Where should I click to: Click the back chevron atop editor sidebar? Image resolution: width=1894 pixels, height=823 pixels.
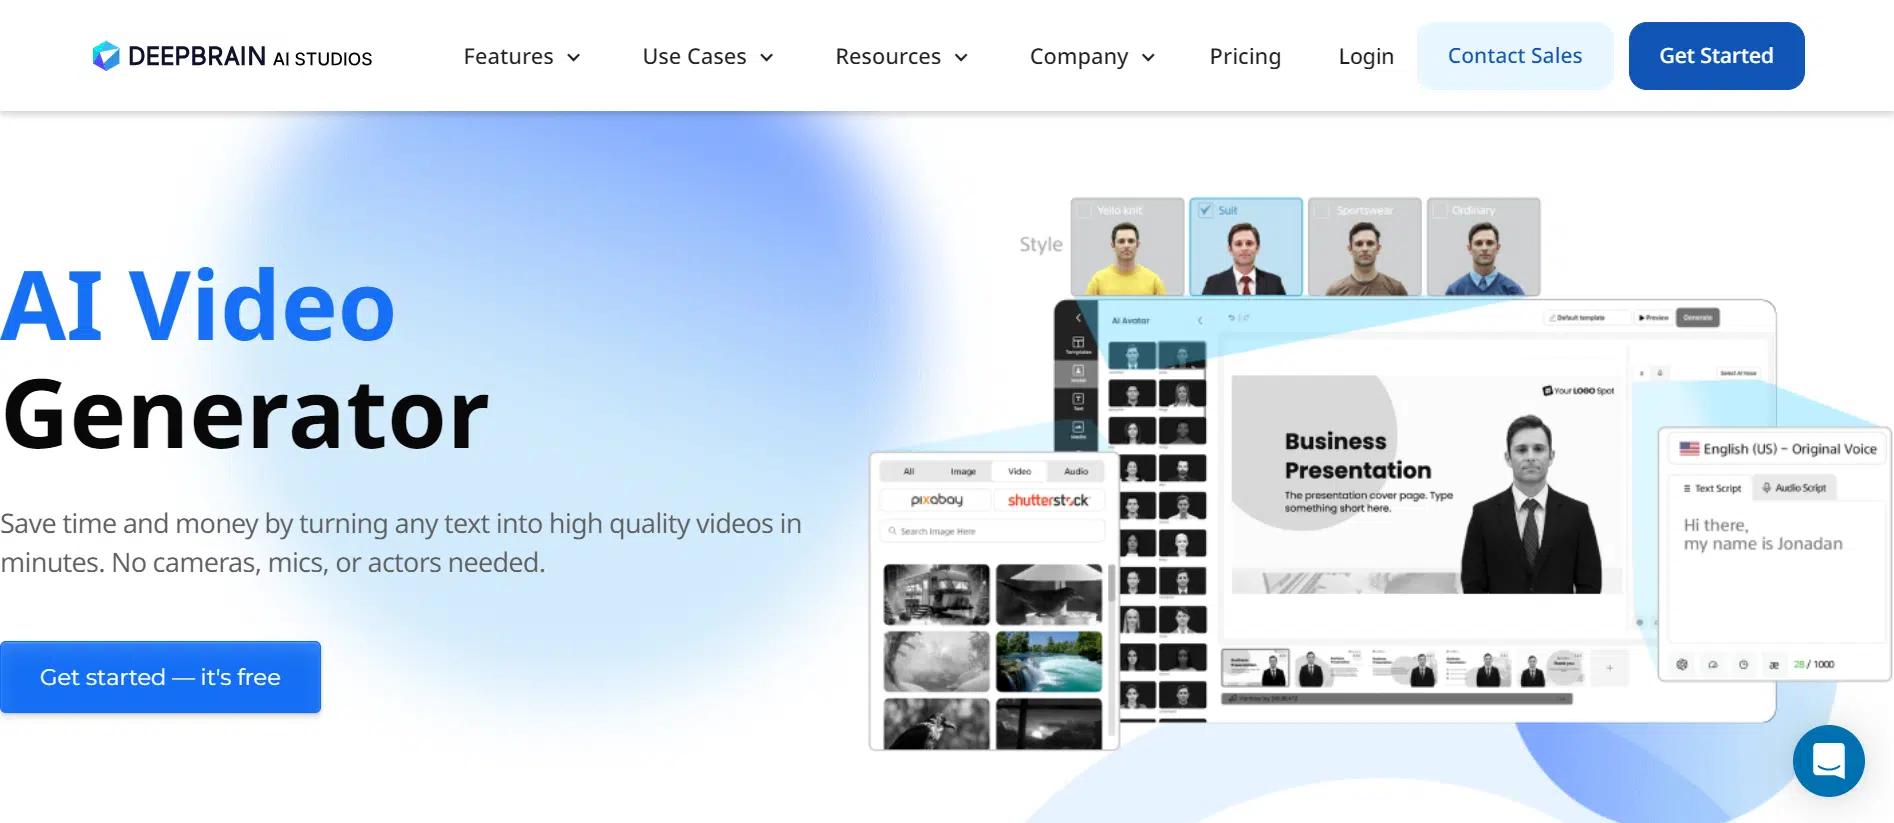coord(1078,317)
